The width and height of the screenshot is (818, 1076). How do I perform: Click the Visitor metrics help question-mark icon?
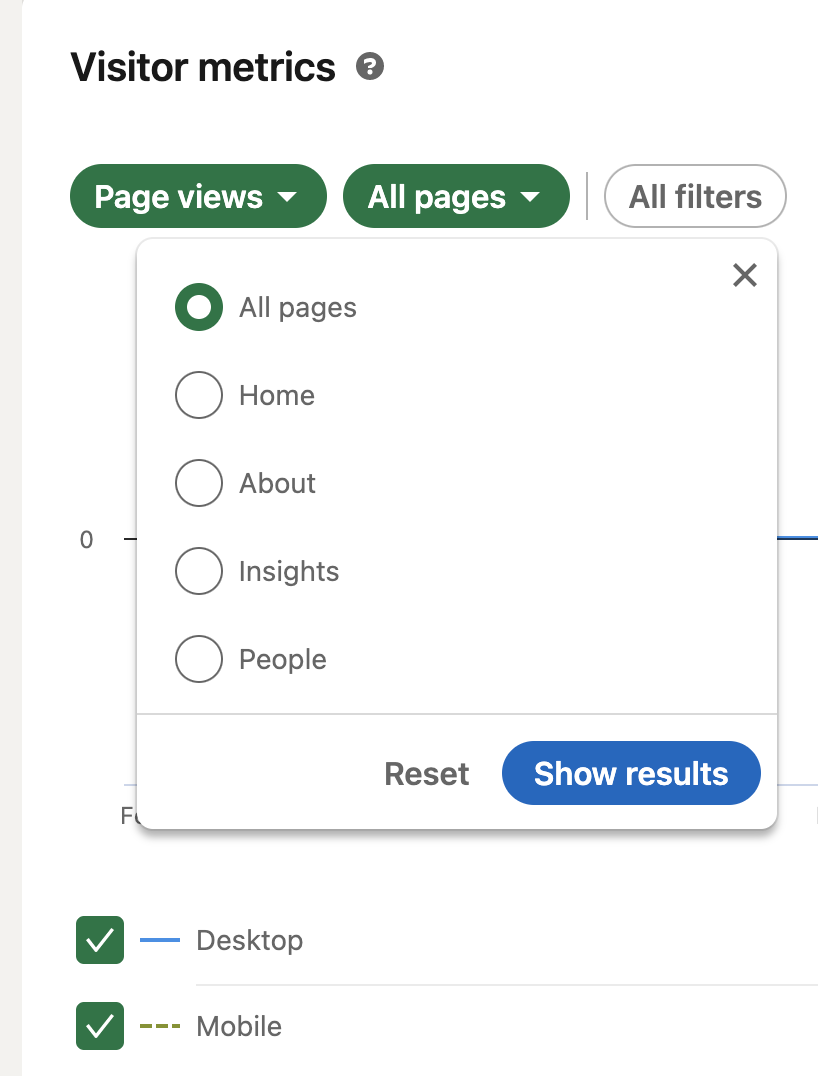point(370,67)
